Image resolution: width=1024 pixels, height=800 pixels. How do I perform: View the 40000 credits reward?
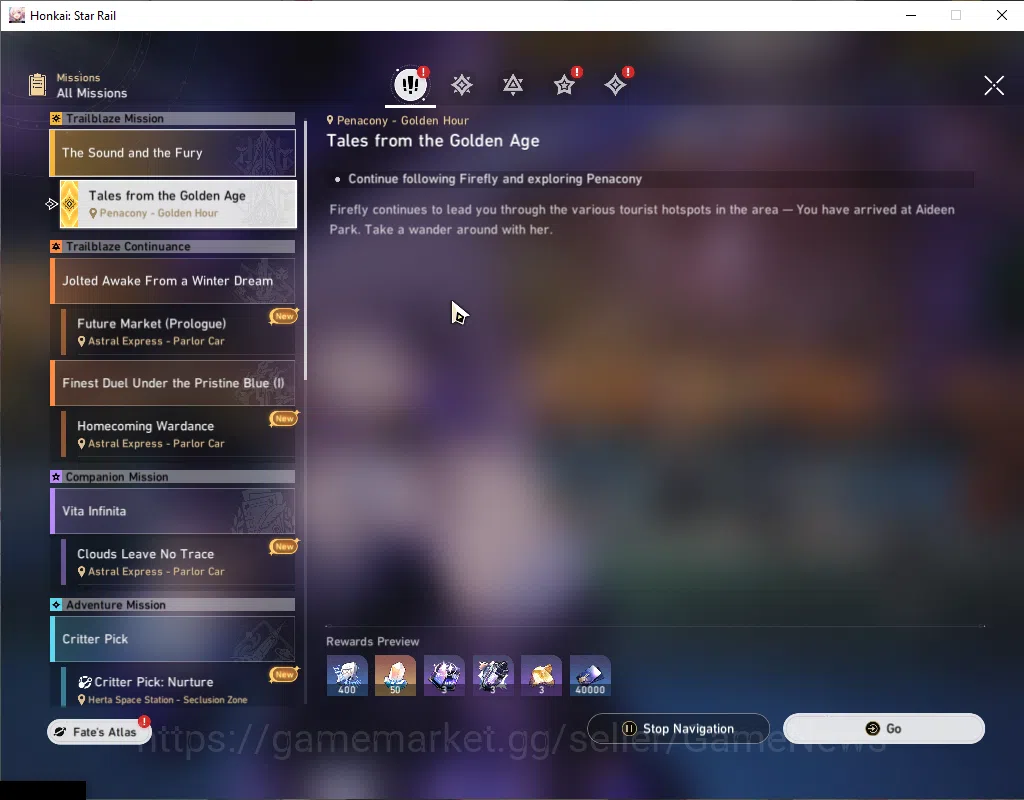pos(590,676)
